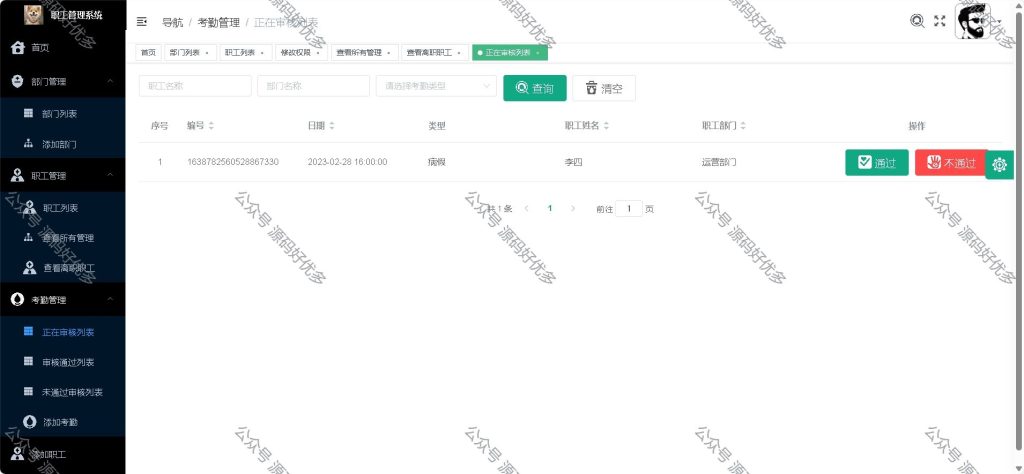Click the 李四 name cell

point(573,162)
